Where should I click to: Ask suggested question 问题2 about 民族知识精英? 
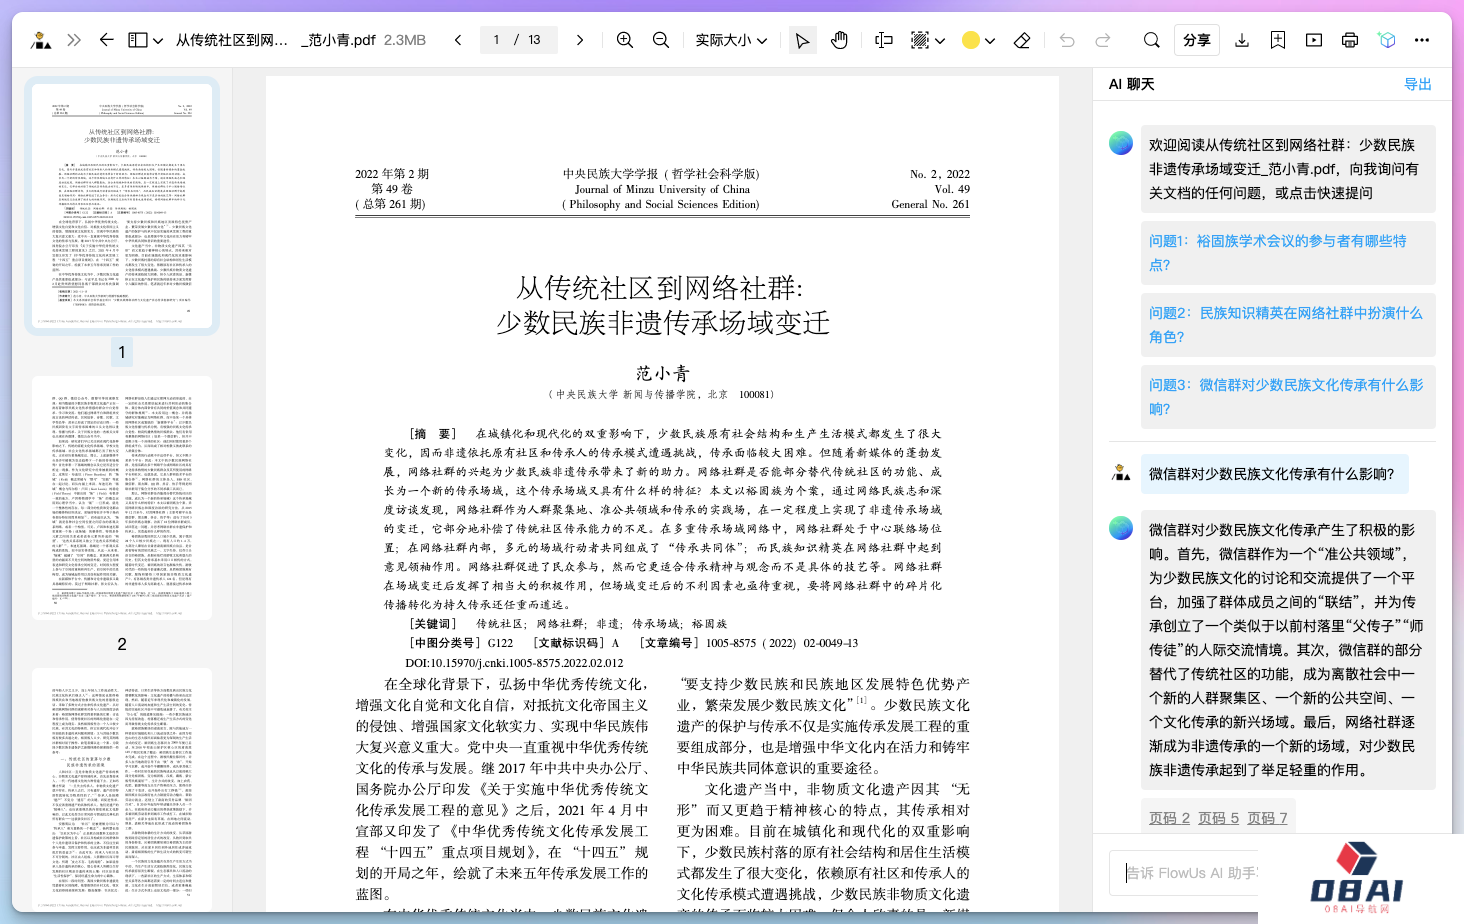coord(1288,325)
